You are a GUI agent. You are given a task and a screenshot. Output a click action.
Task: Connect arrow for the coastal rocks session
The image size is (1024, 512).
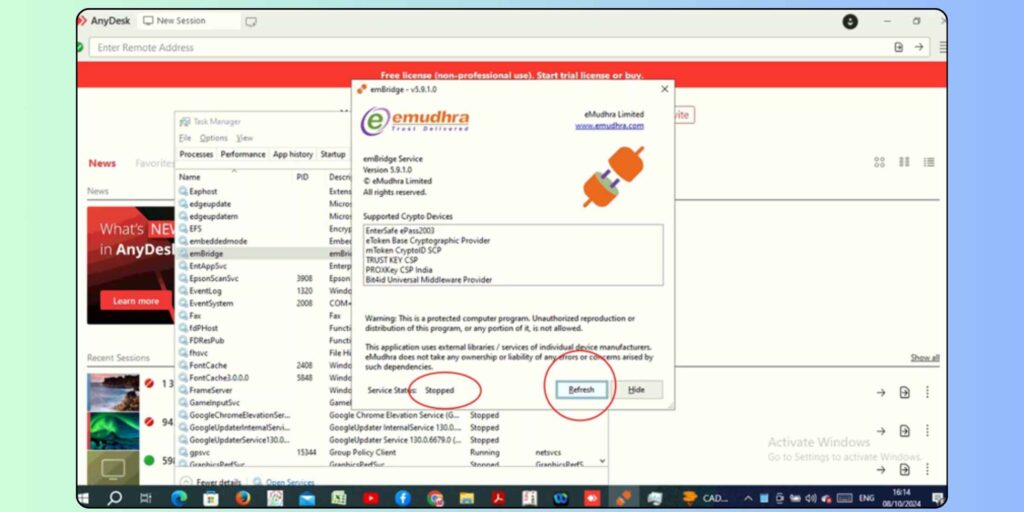(881, 392)
